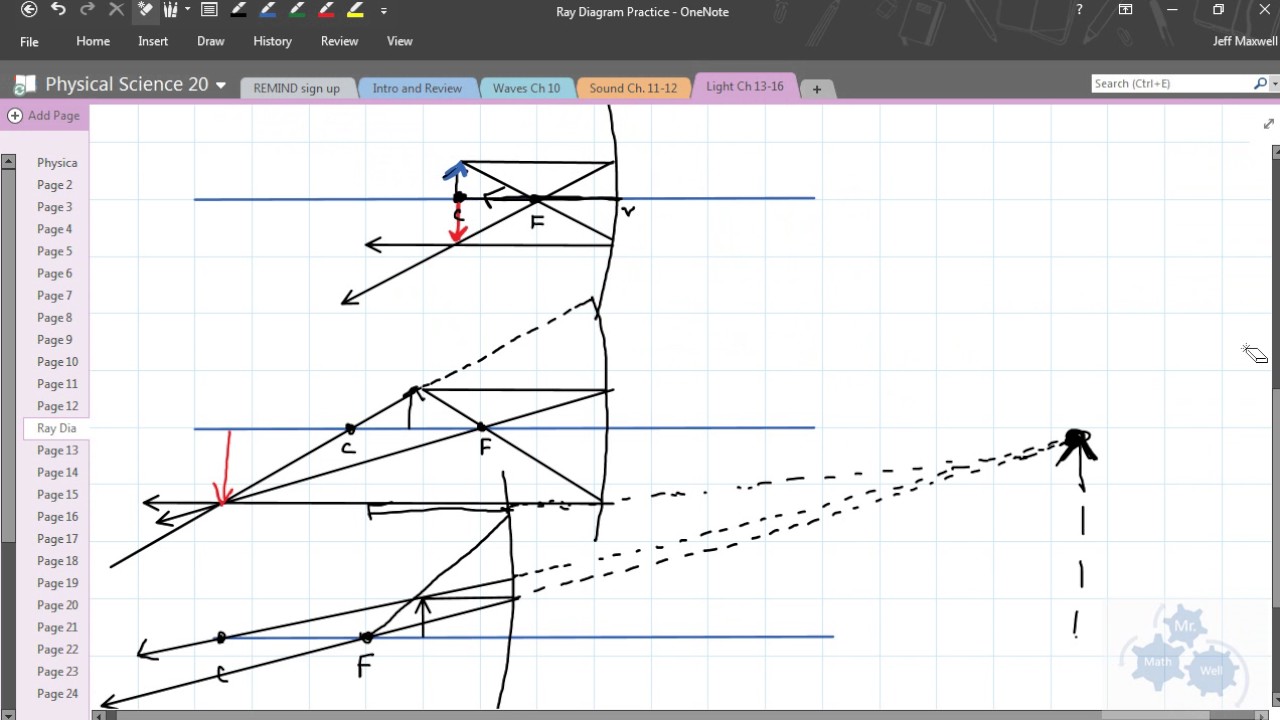
Task: Open Page 15 in page list
Action: coord(56,494)
